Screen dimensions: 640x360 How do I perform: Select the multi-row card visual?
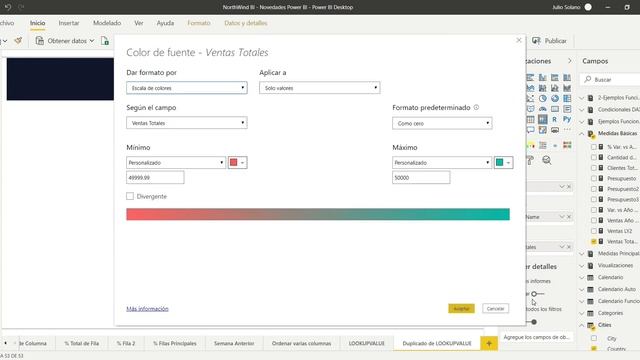click(x=567, y=109)
